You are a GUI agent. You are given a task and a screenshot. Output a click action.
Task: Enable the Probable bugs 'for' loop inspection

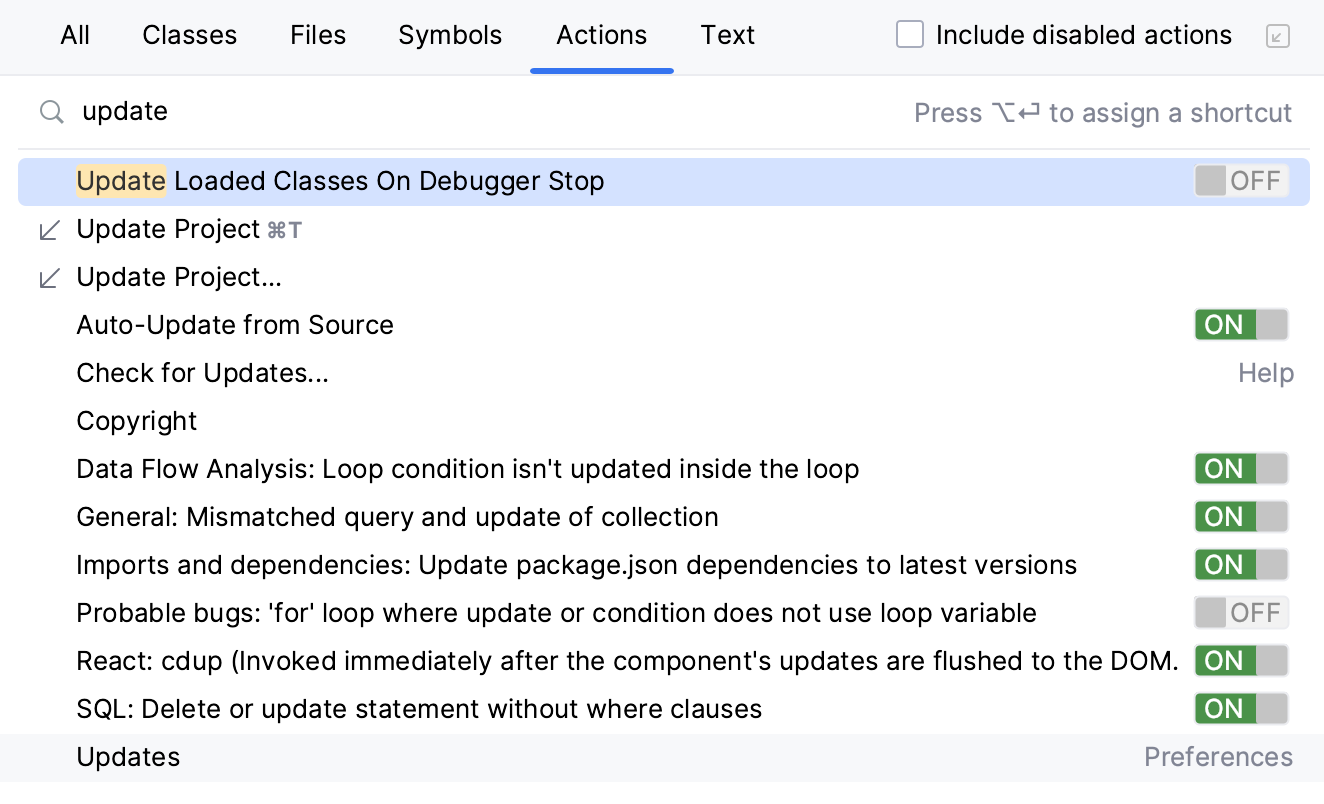(x=1241, y=612)
